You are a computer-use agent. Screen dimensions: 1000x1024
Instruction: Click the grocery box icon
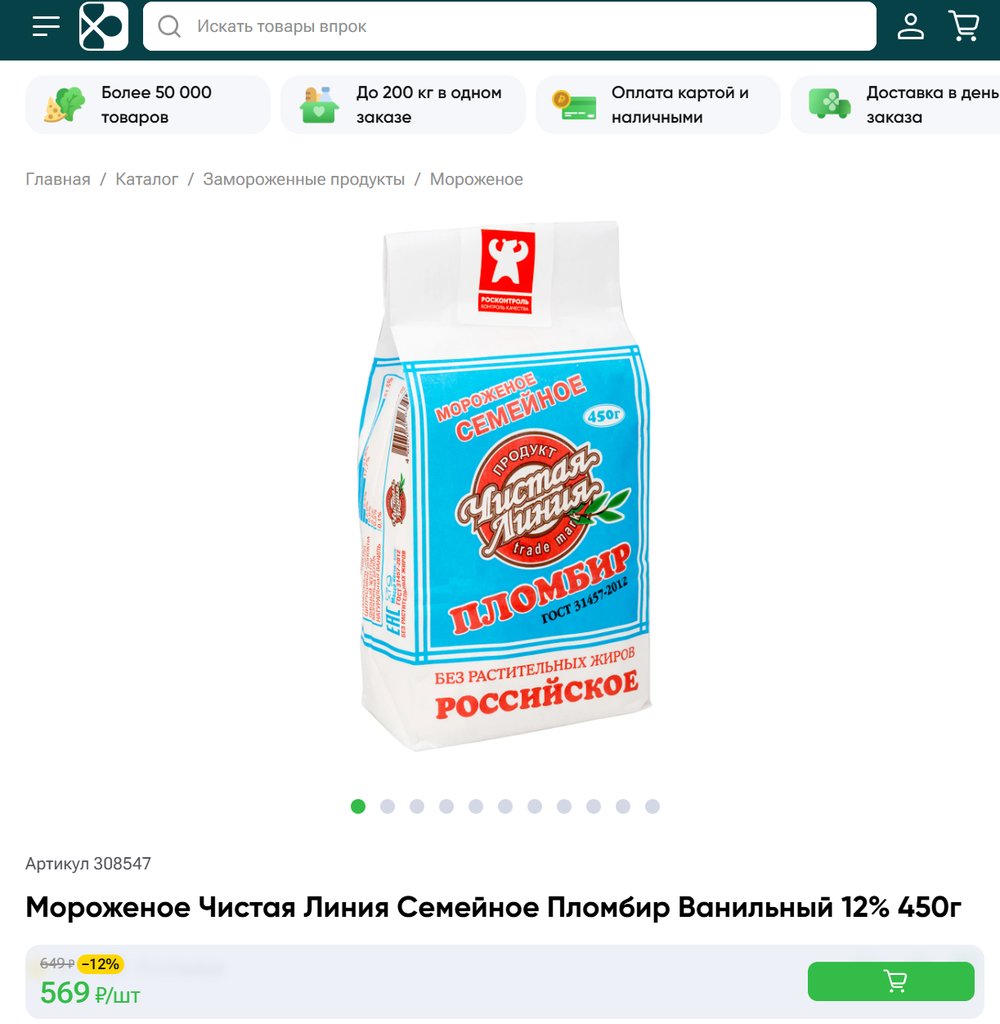[319, 104]
